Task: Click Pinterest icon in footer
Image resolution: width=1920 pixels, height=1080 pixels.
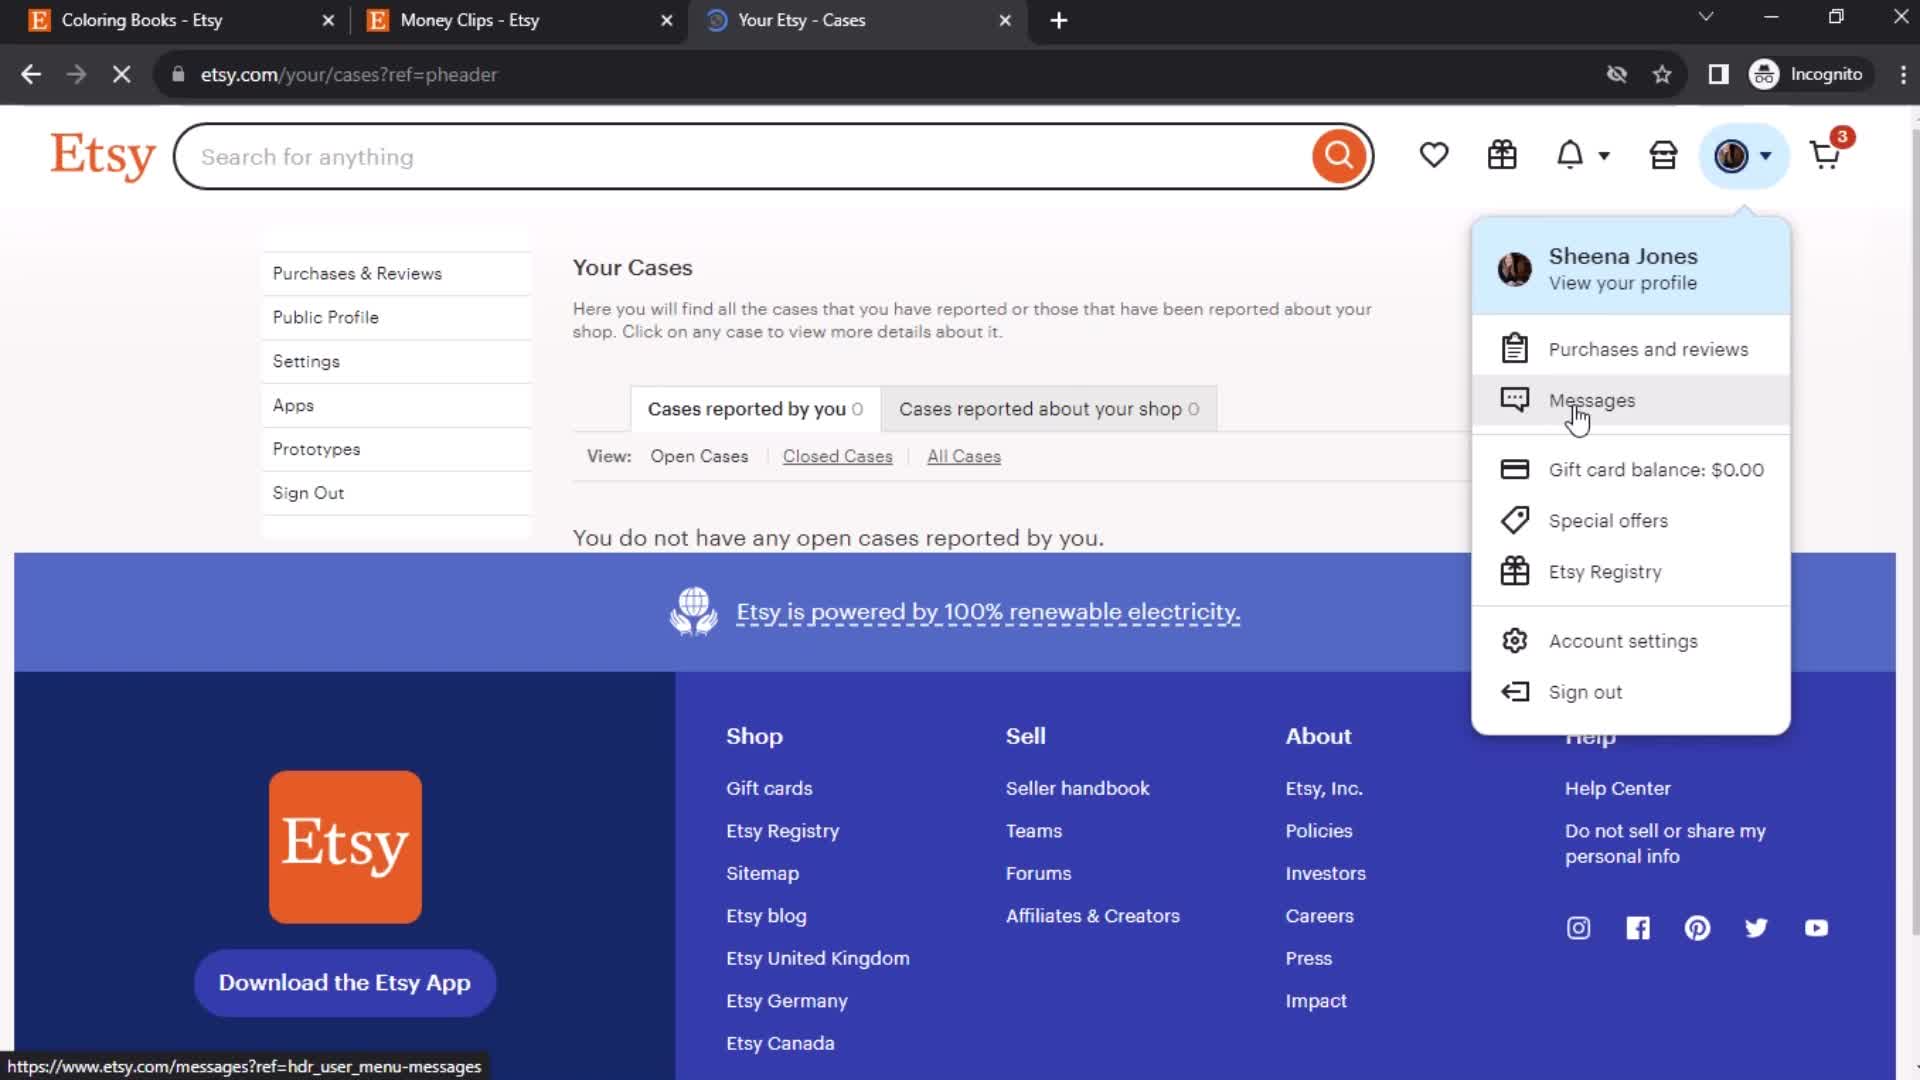Action: [x=1697, y=928]
